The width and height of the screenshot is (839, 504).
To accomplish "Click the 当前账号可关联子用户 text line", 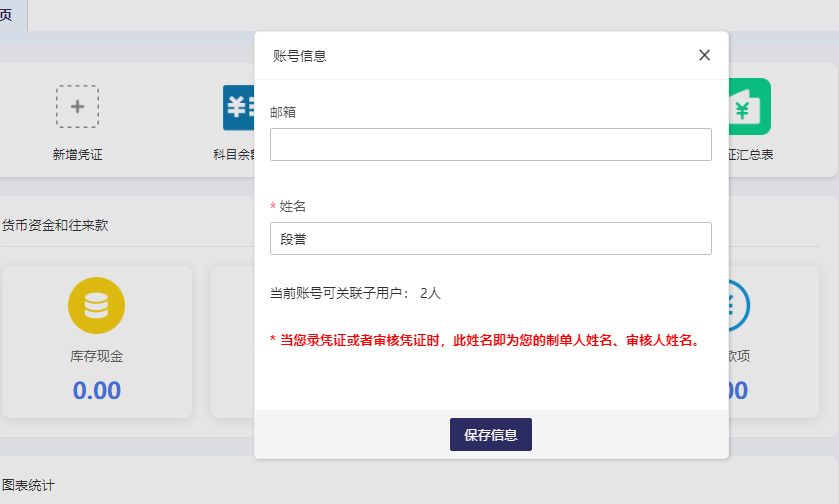I will pos(355,293).
